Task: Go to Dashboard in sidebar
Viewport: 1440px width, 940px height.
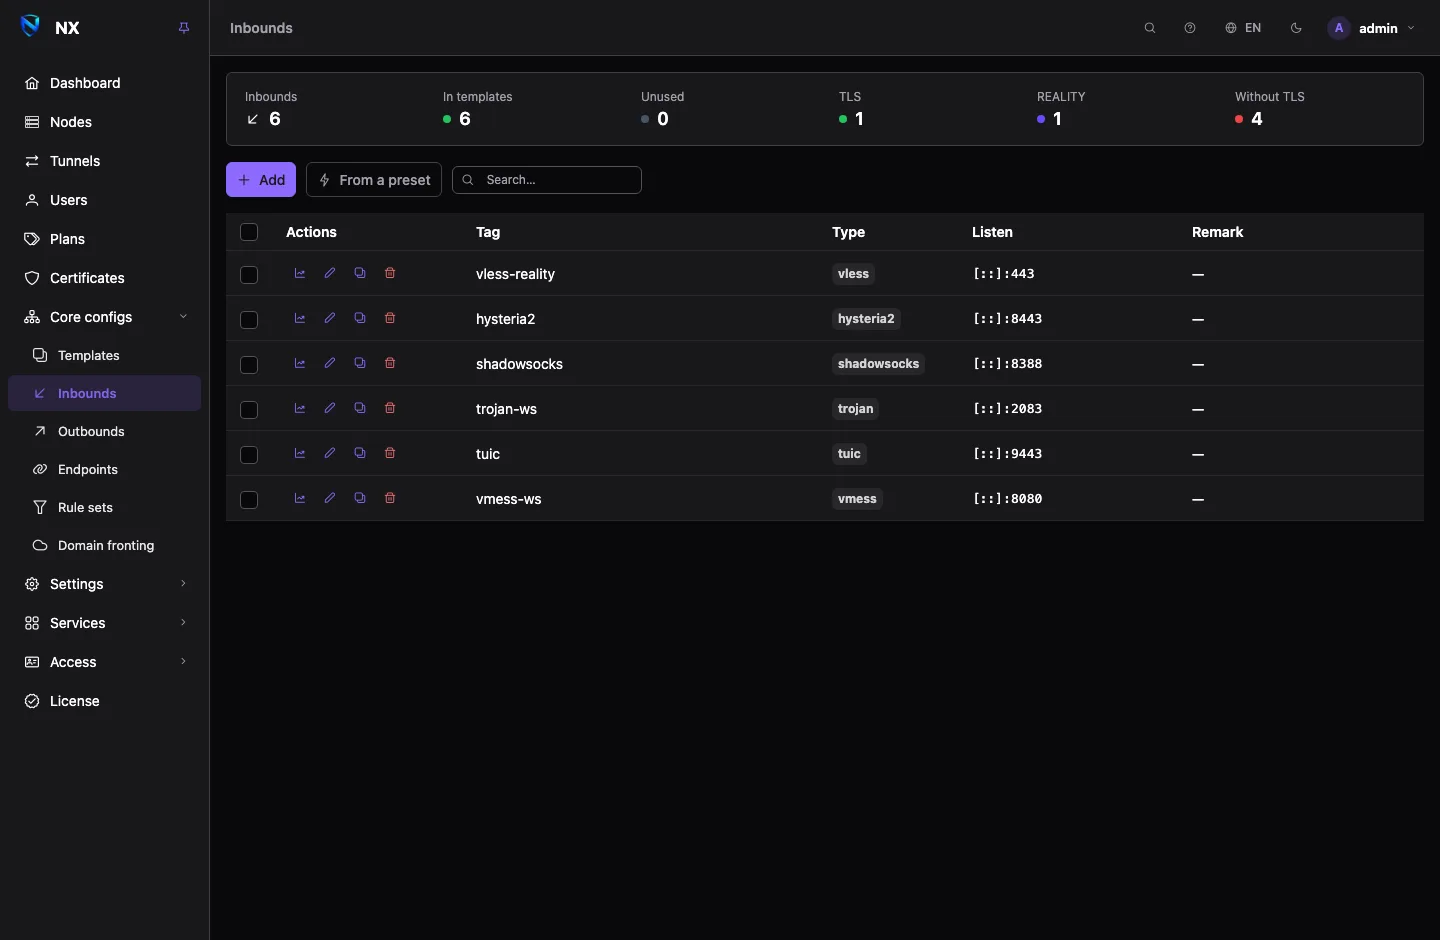Action: coord(105,83)
